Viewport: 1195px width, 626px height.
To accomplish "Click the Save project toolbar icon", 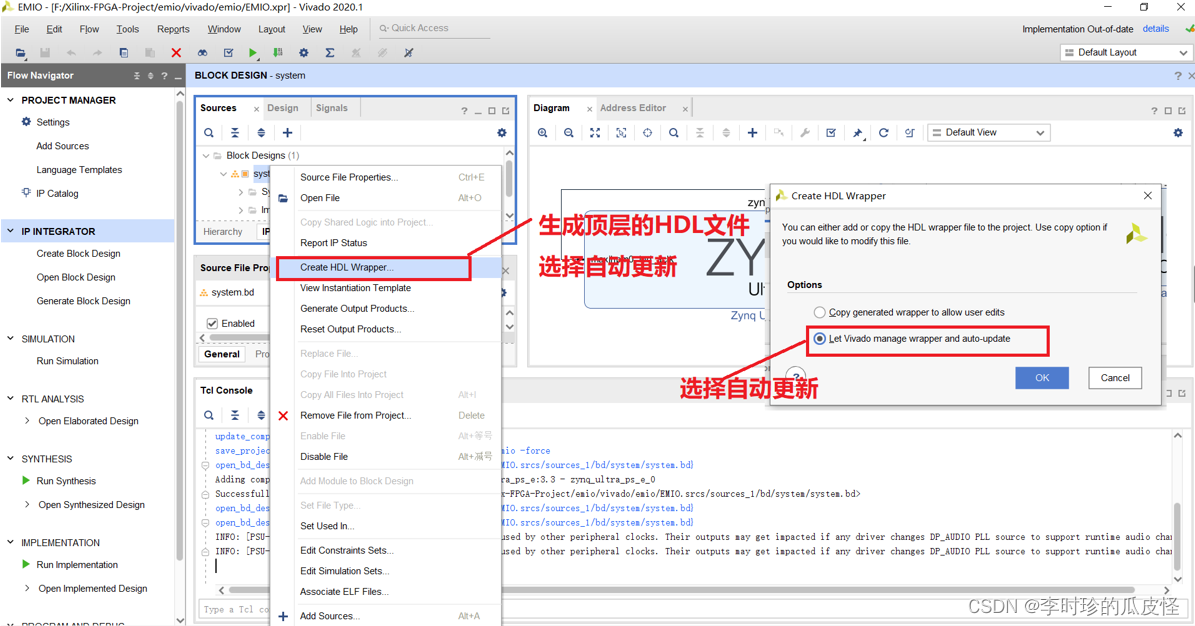I will point(45,53).
